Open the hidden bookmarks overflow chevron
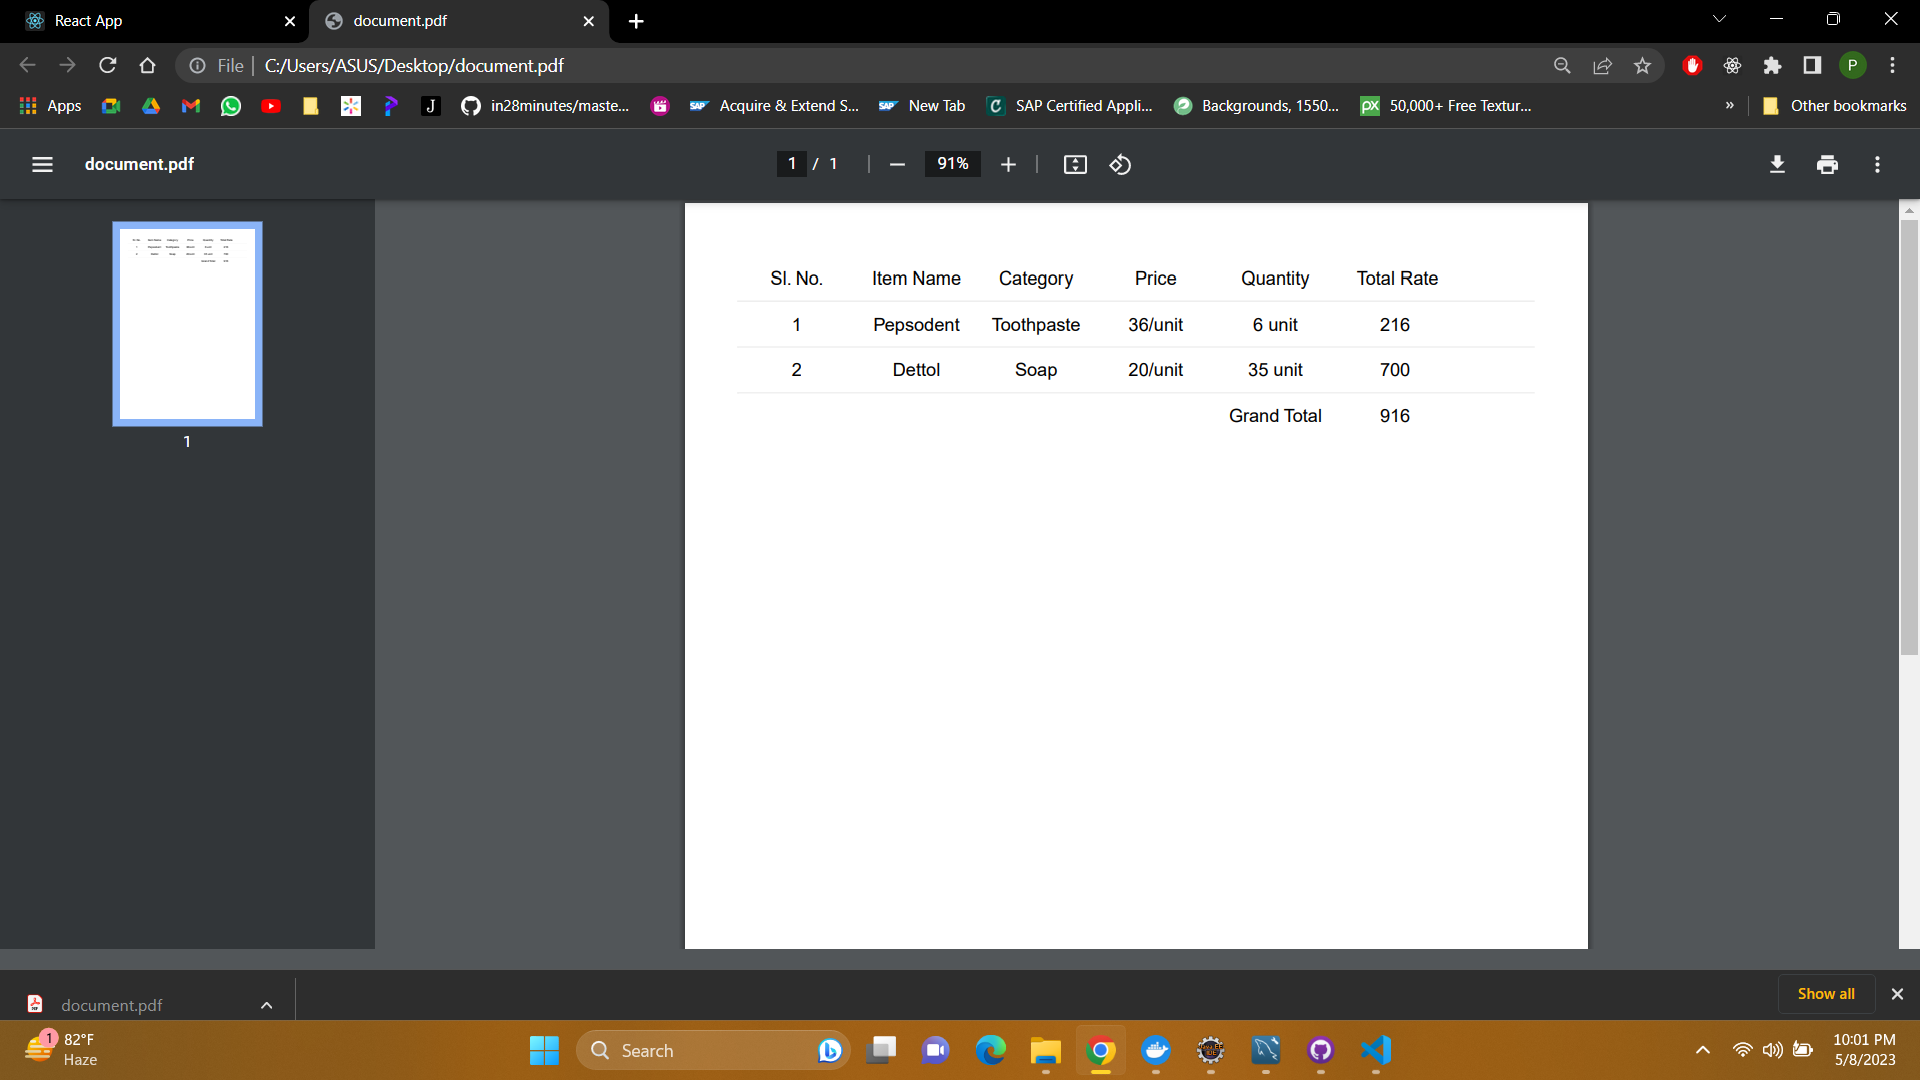This screenshot has width=1920, height=1080. click(1729, 105)
